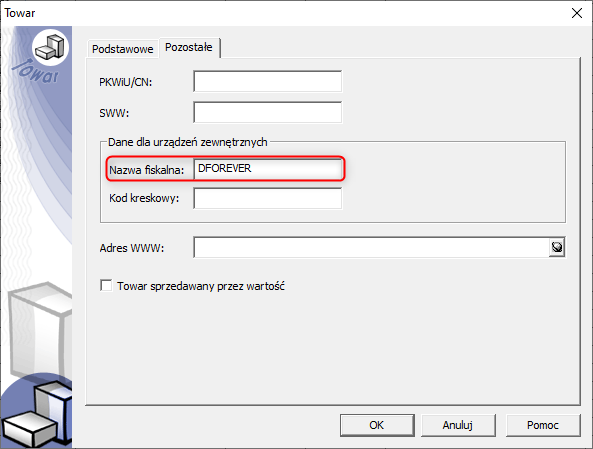Tick the Towar sprzedawany przez wartość checkbox

pyautogui.click(x=106, y=285)
